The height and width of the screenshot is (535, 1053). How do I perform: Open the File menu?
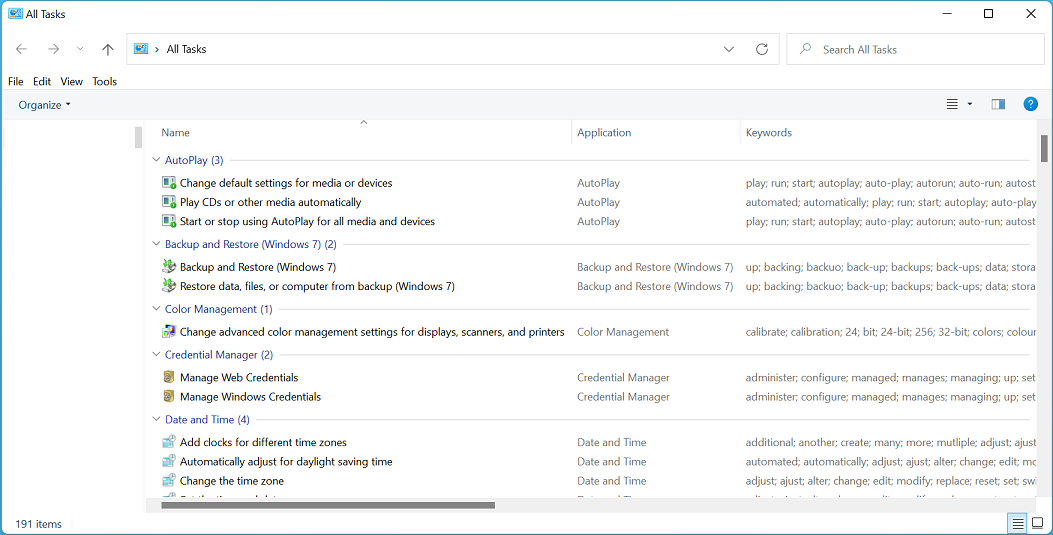pos(15,81)
